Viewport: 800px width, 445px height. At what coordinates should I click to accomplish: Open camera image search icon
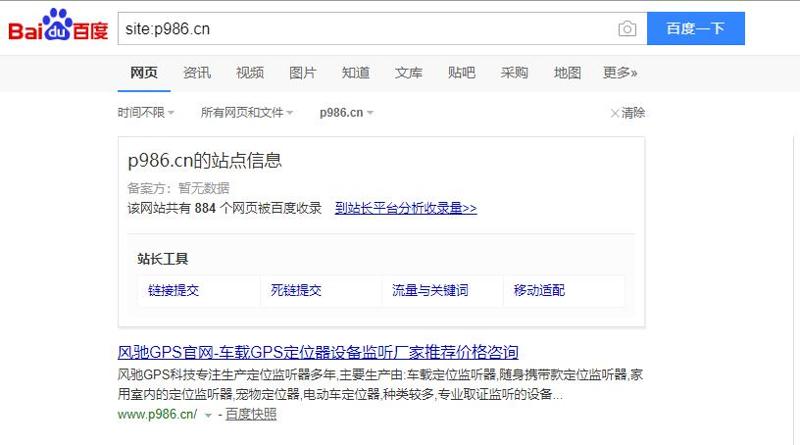click(627, 29)
